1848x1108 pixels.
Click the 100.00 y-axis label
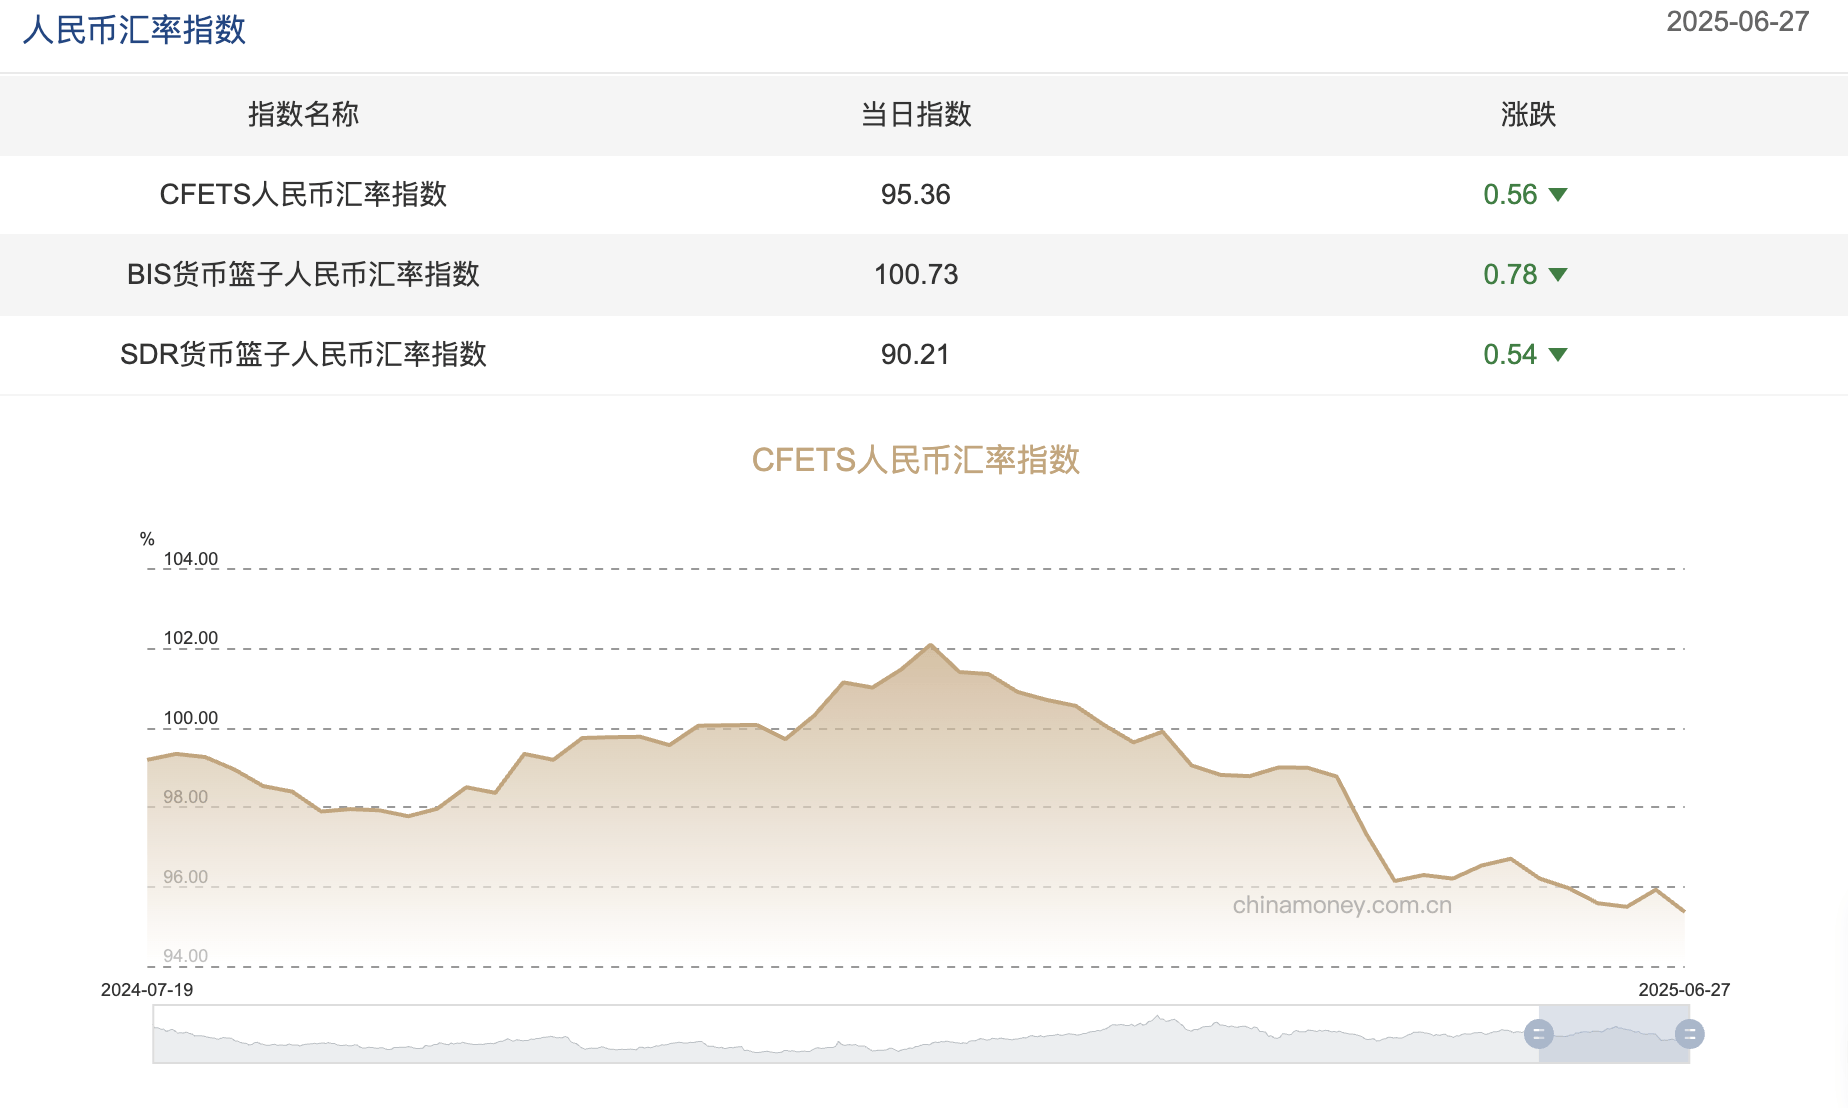click(x=191, y=718)
